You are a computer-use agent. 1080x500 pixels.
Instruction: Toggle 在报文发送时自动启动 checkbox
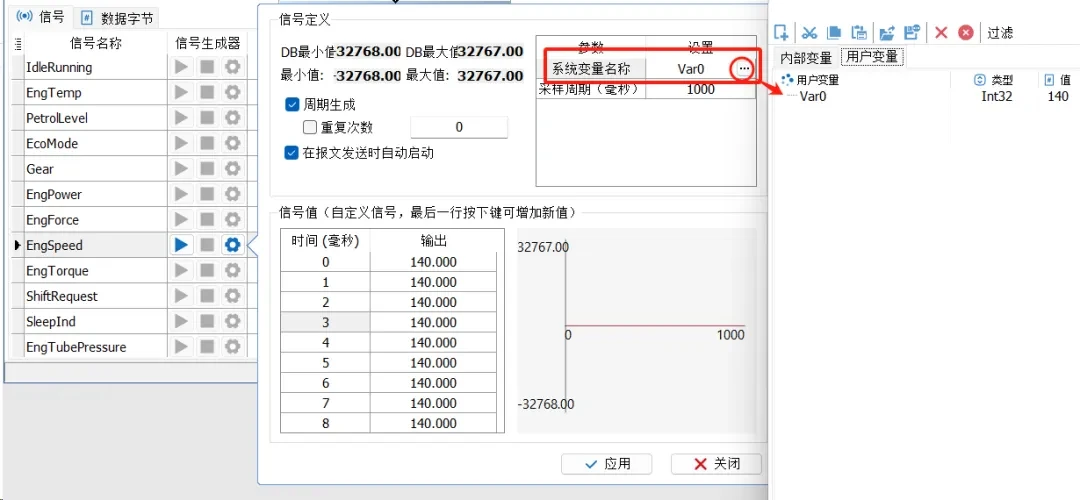click(291, 153)
